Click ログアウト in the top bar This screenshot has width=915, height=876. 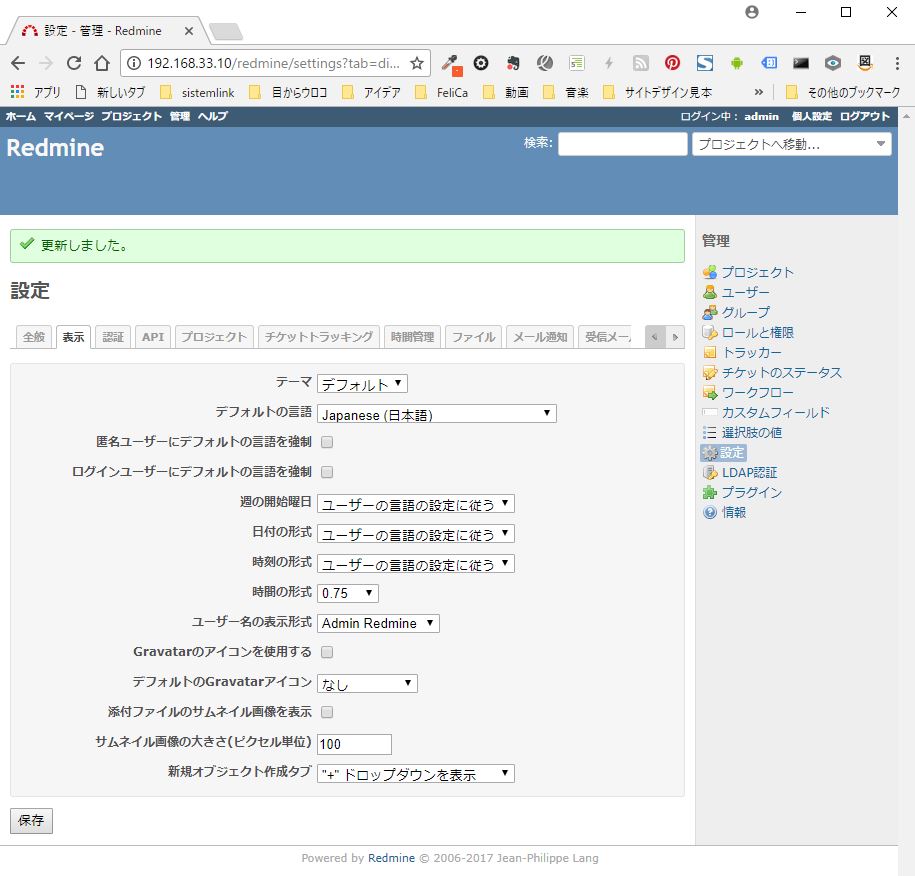(864, 116)
